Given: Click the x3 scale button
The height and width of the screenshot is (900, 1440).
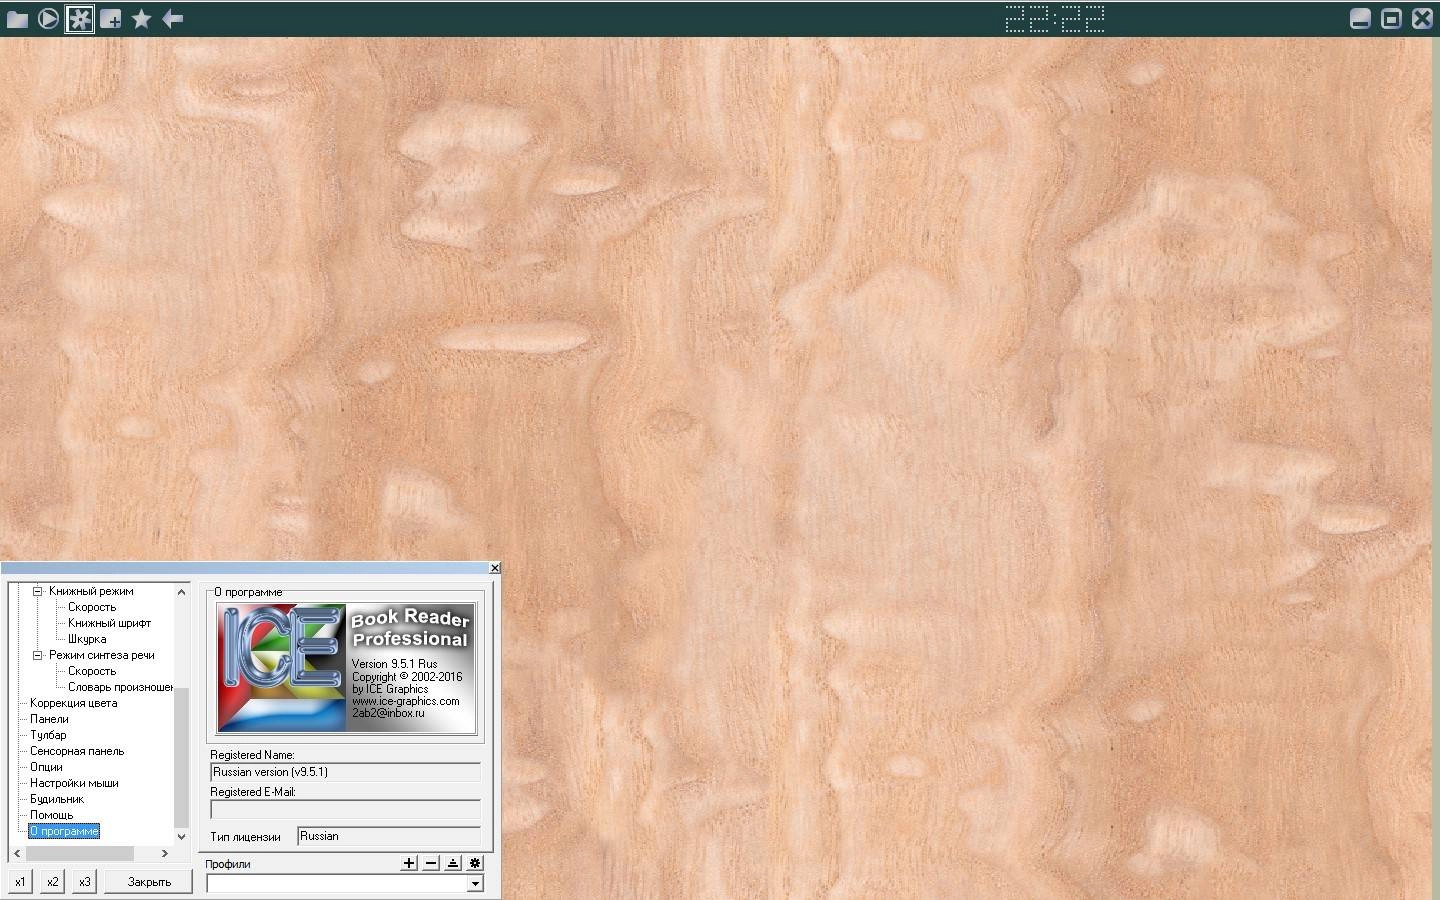Looking at the screenshot, I should click(x=84, y=882).
